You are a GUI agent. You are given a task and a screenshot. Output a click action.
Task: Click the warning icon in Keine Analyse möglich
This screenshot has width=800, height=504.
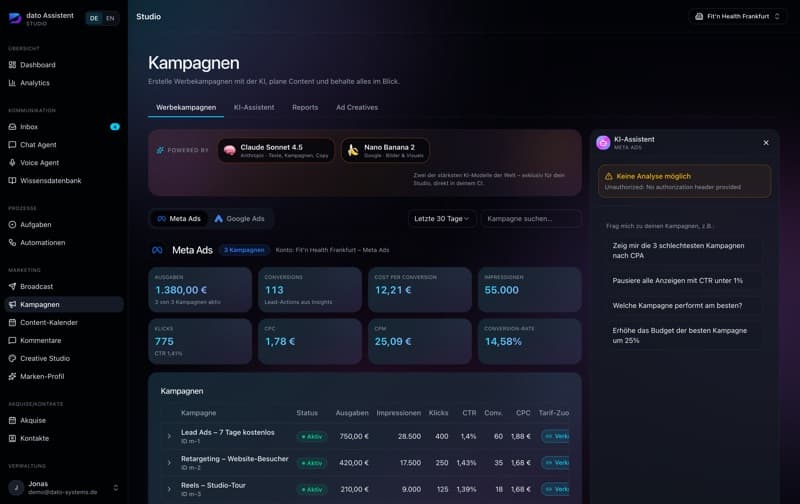pos(608,176)
